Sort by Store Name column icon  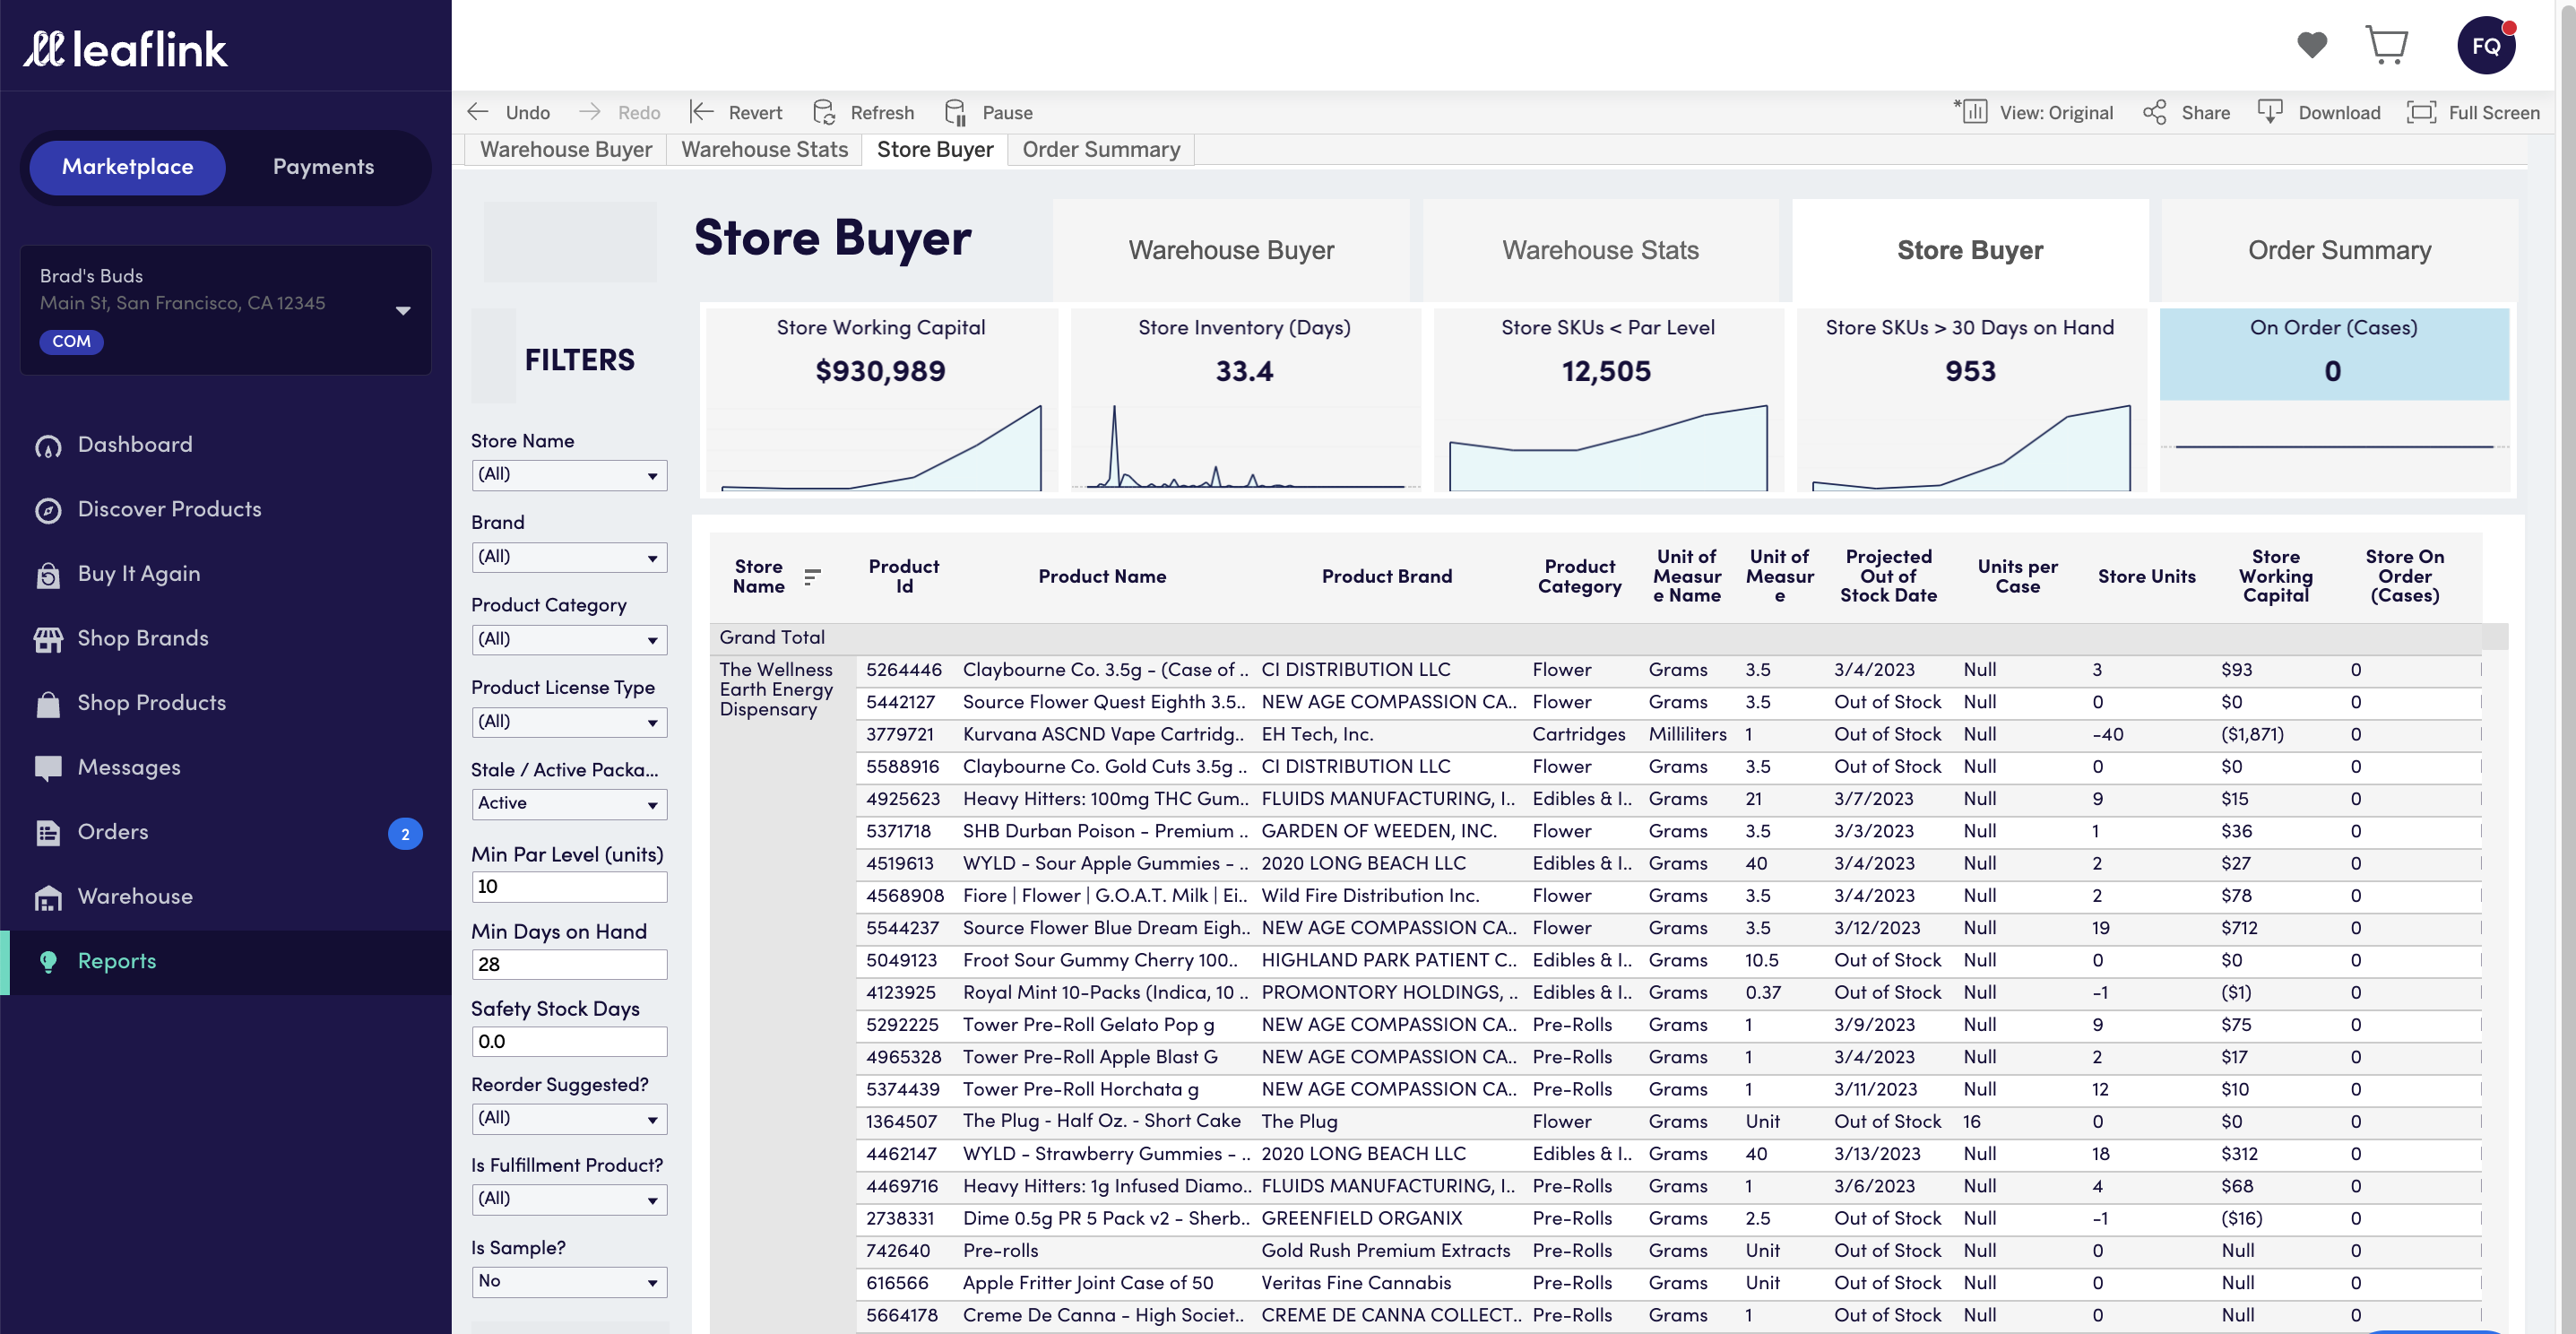[812, 576]
